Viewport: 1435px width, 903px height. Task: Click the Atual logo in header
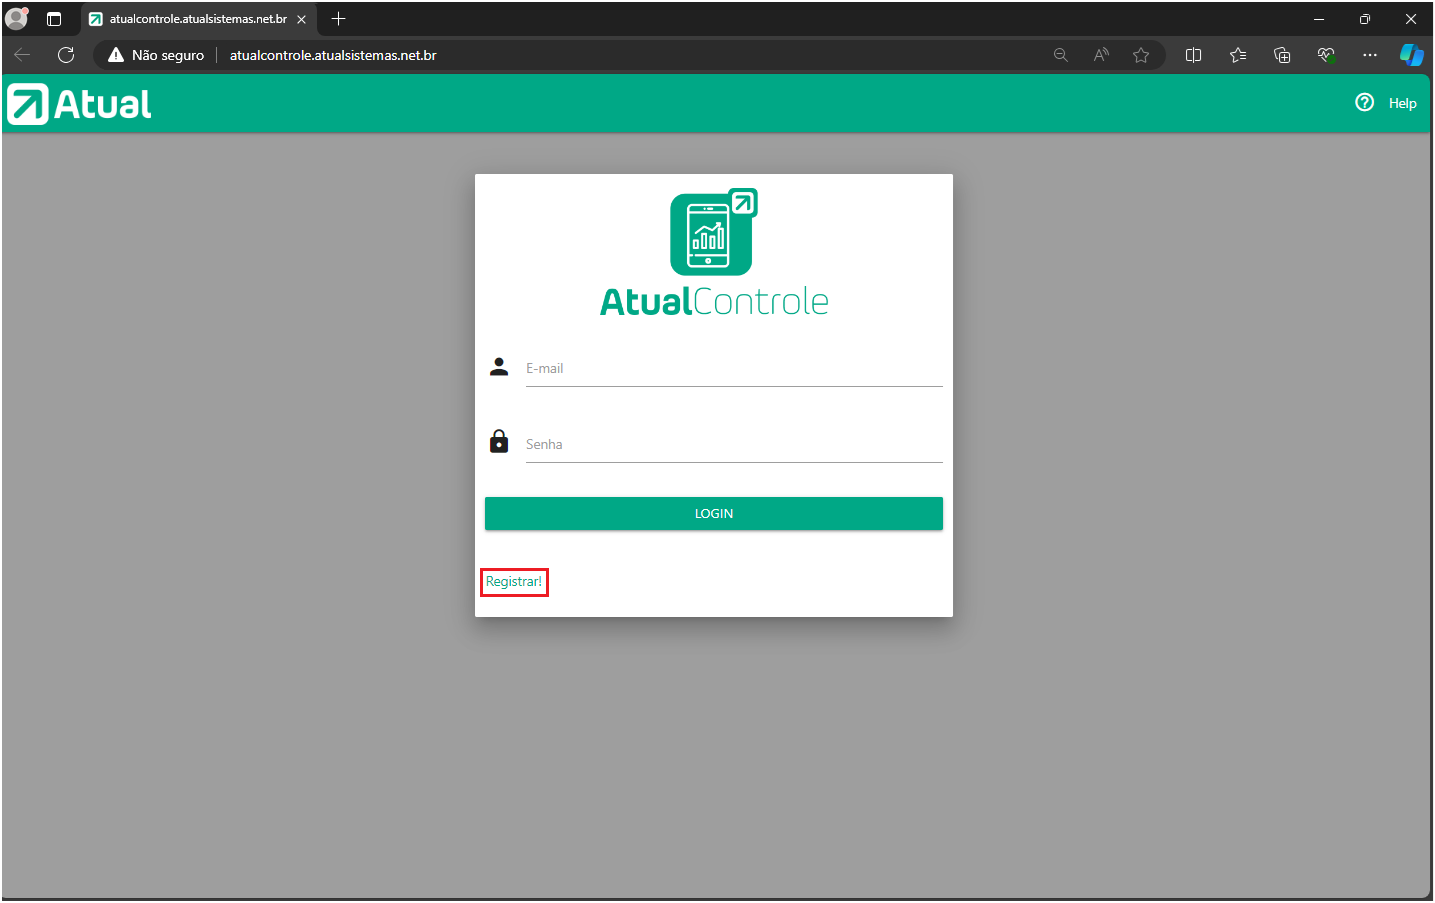coord(79,104)
